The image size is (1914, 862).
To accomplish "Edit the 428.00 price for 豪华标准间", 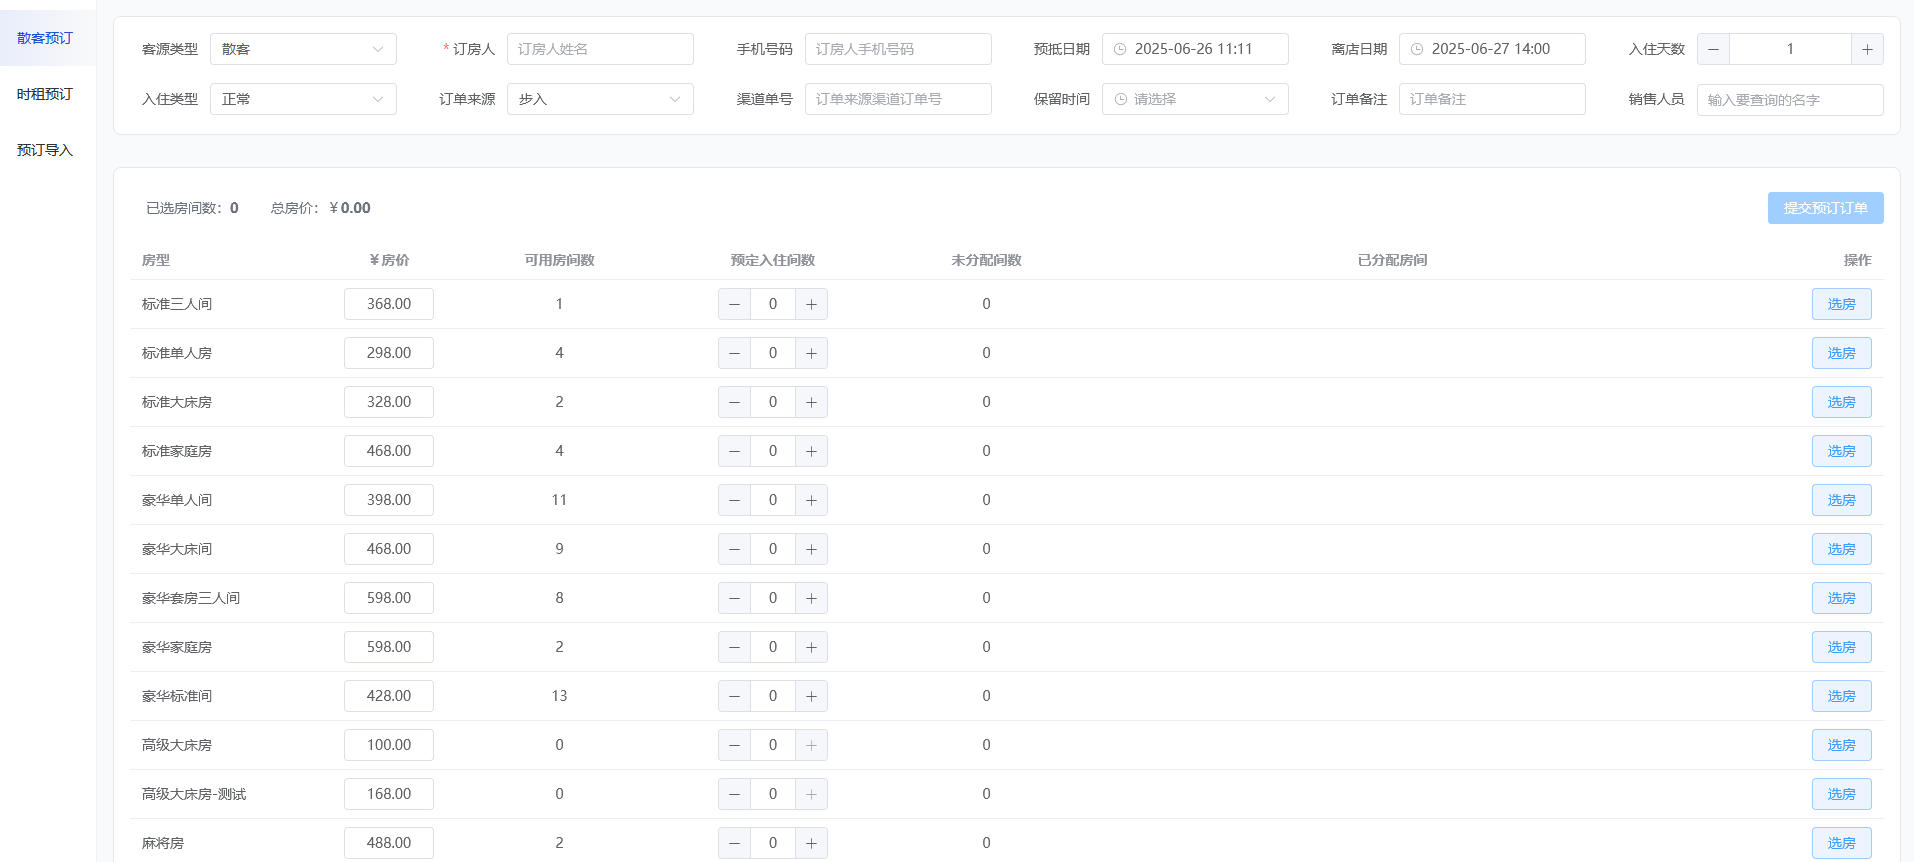I will point(389,696).
